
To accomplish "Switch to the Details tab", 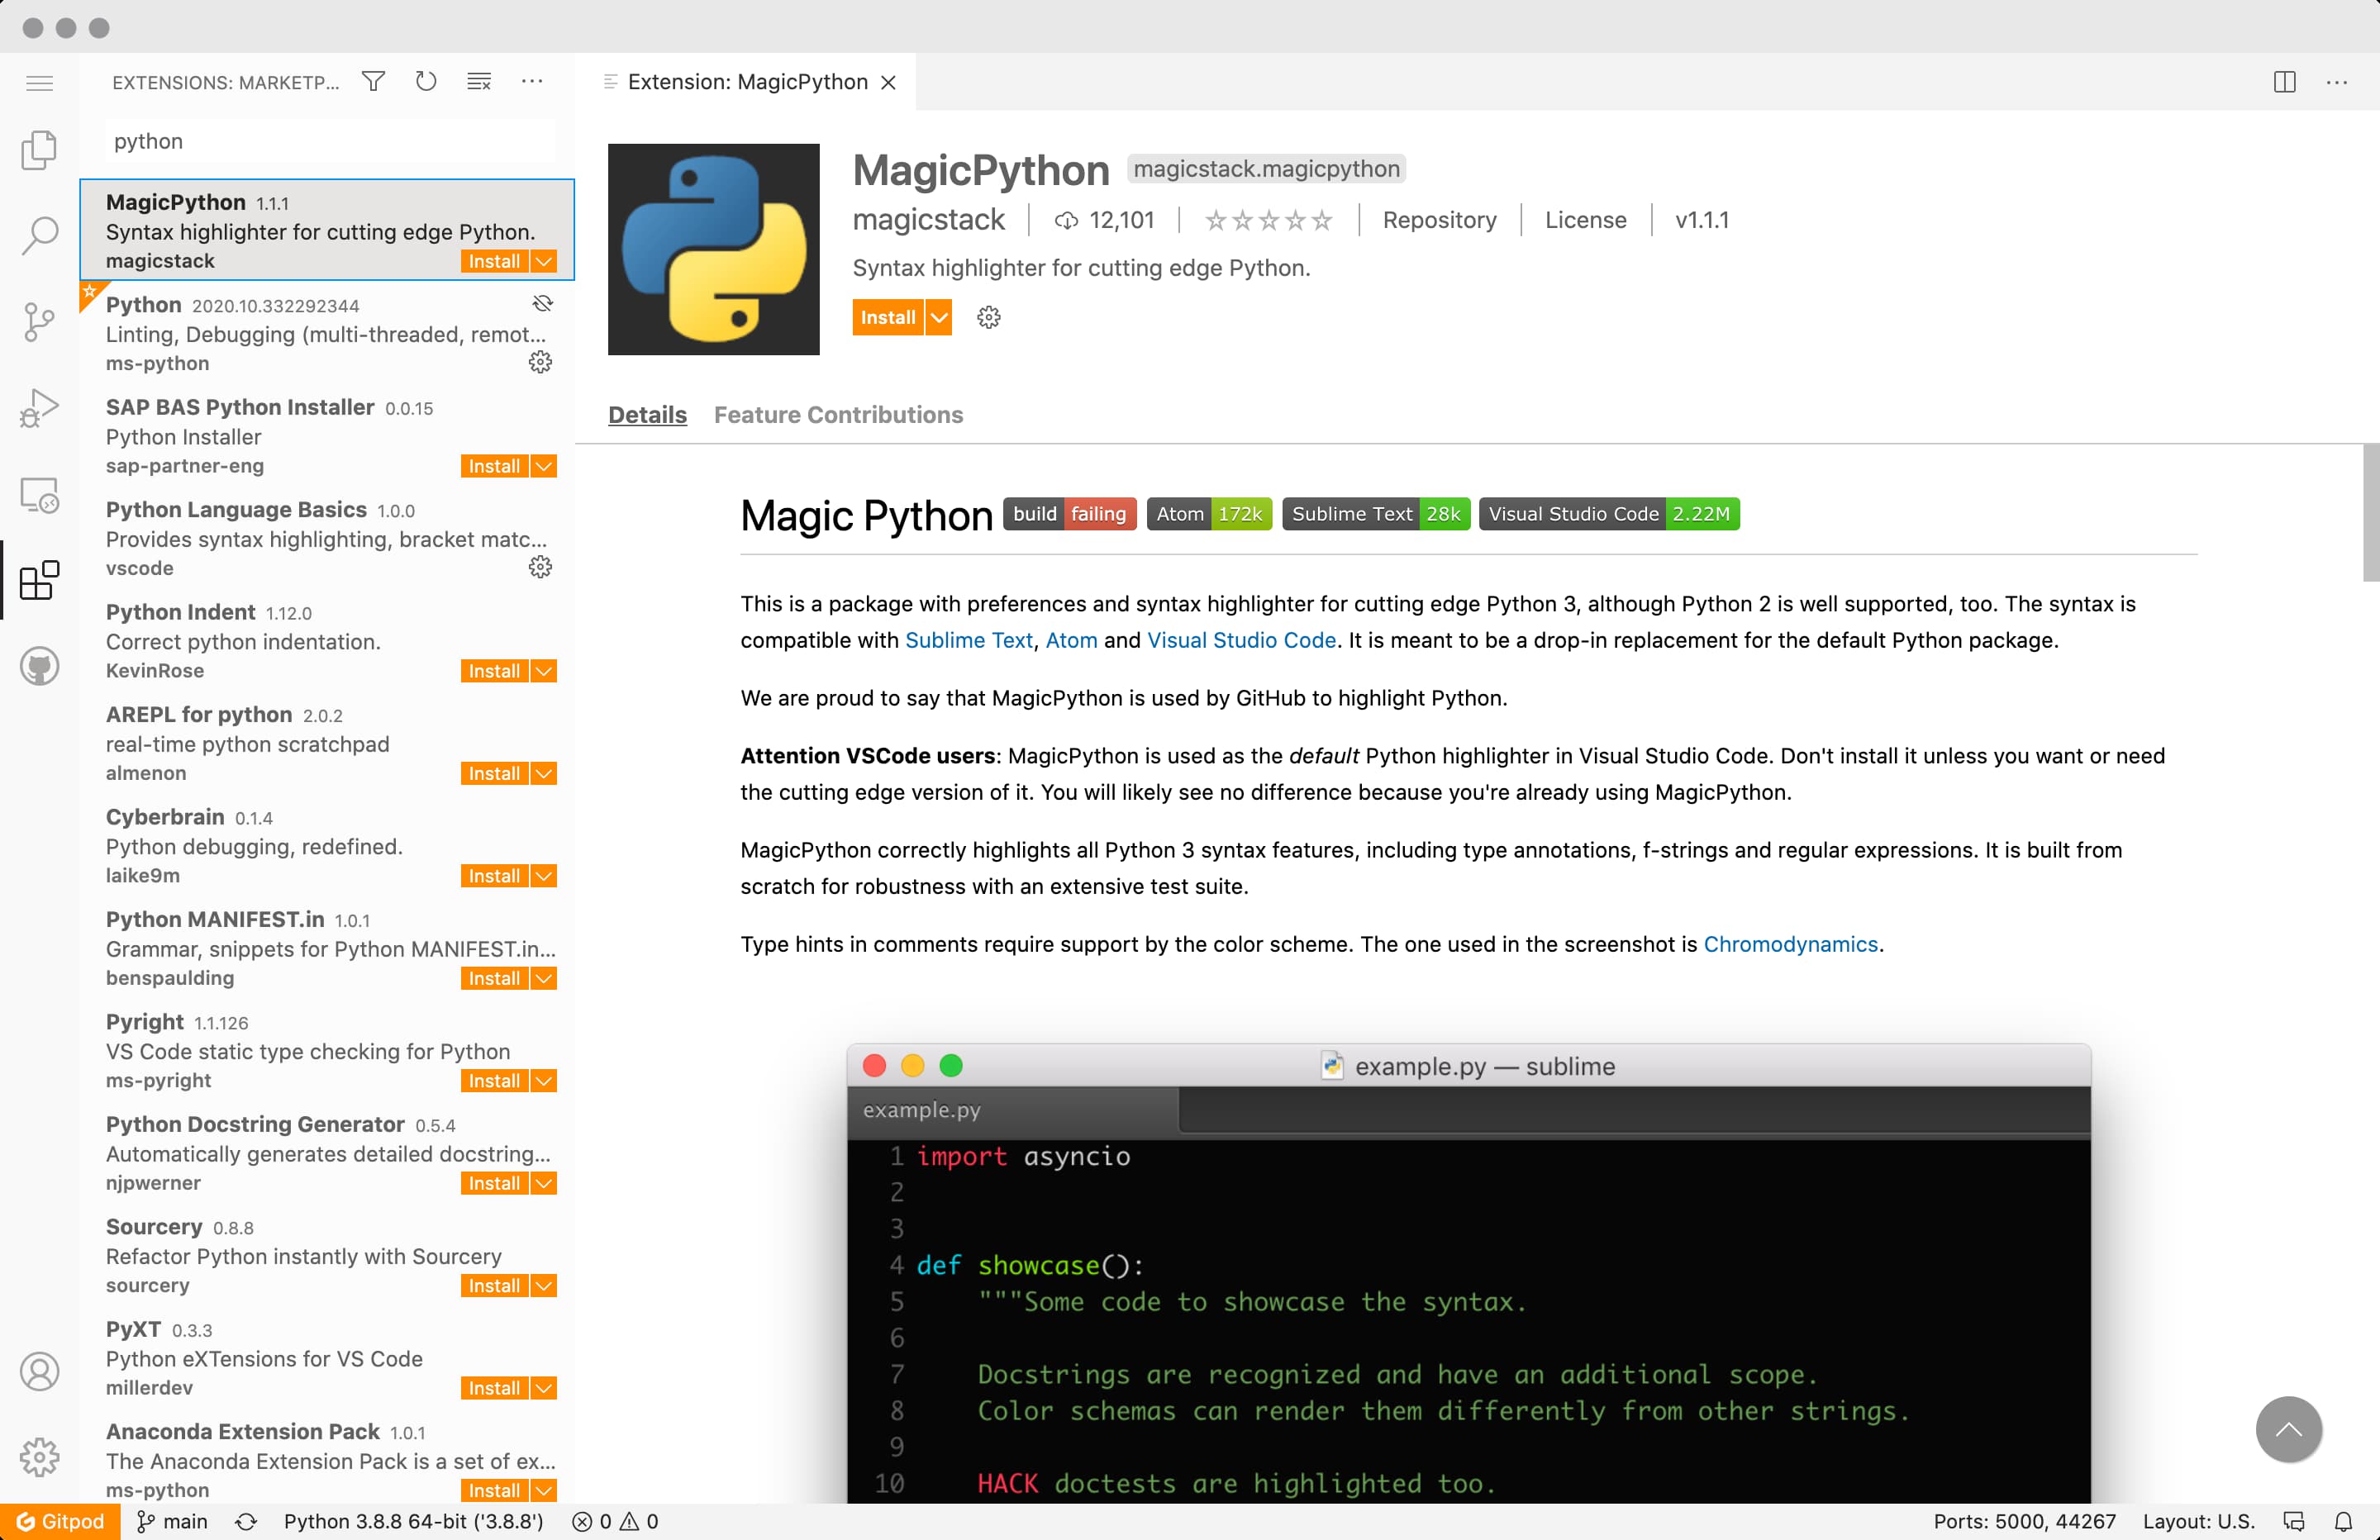I will tap(647, 415).
